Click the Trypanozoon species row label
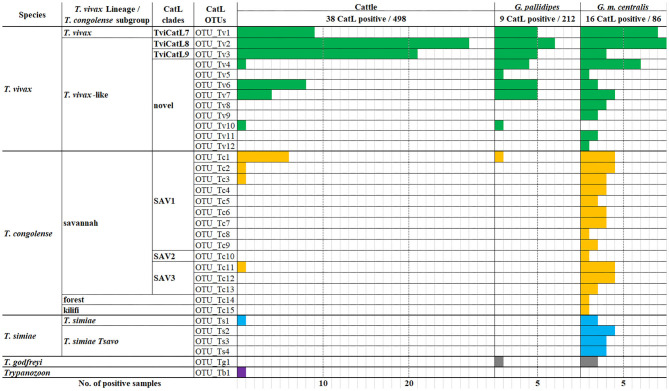 click(x=27, y=373)
